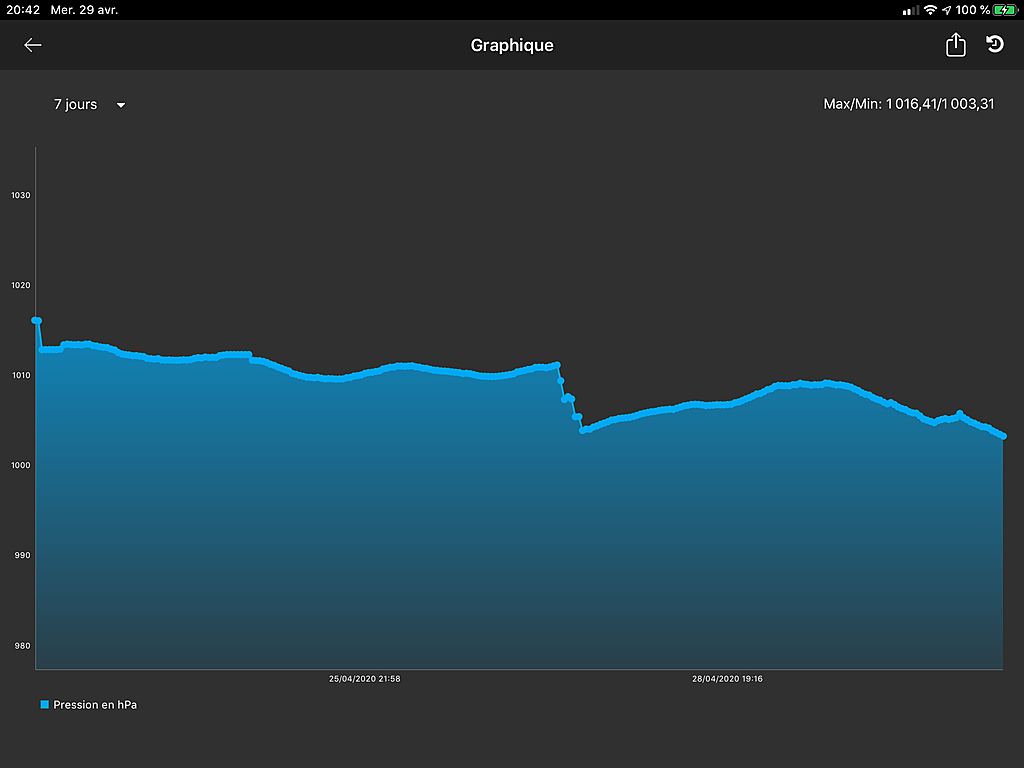The width and height of the screenshot is (1024, 768).
Task: Tap the Wi-Fi icon in status bar
Action: [x=930, y=10]
